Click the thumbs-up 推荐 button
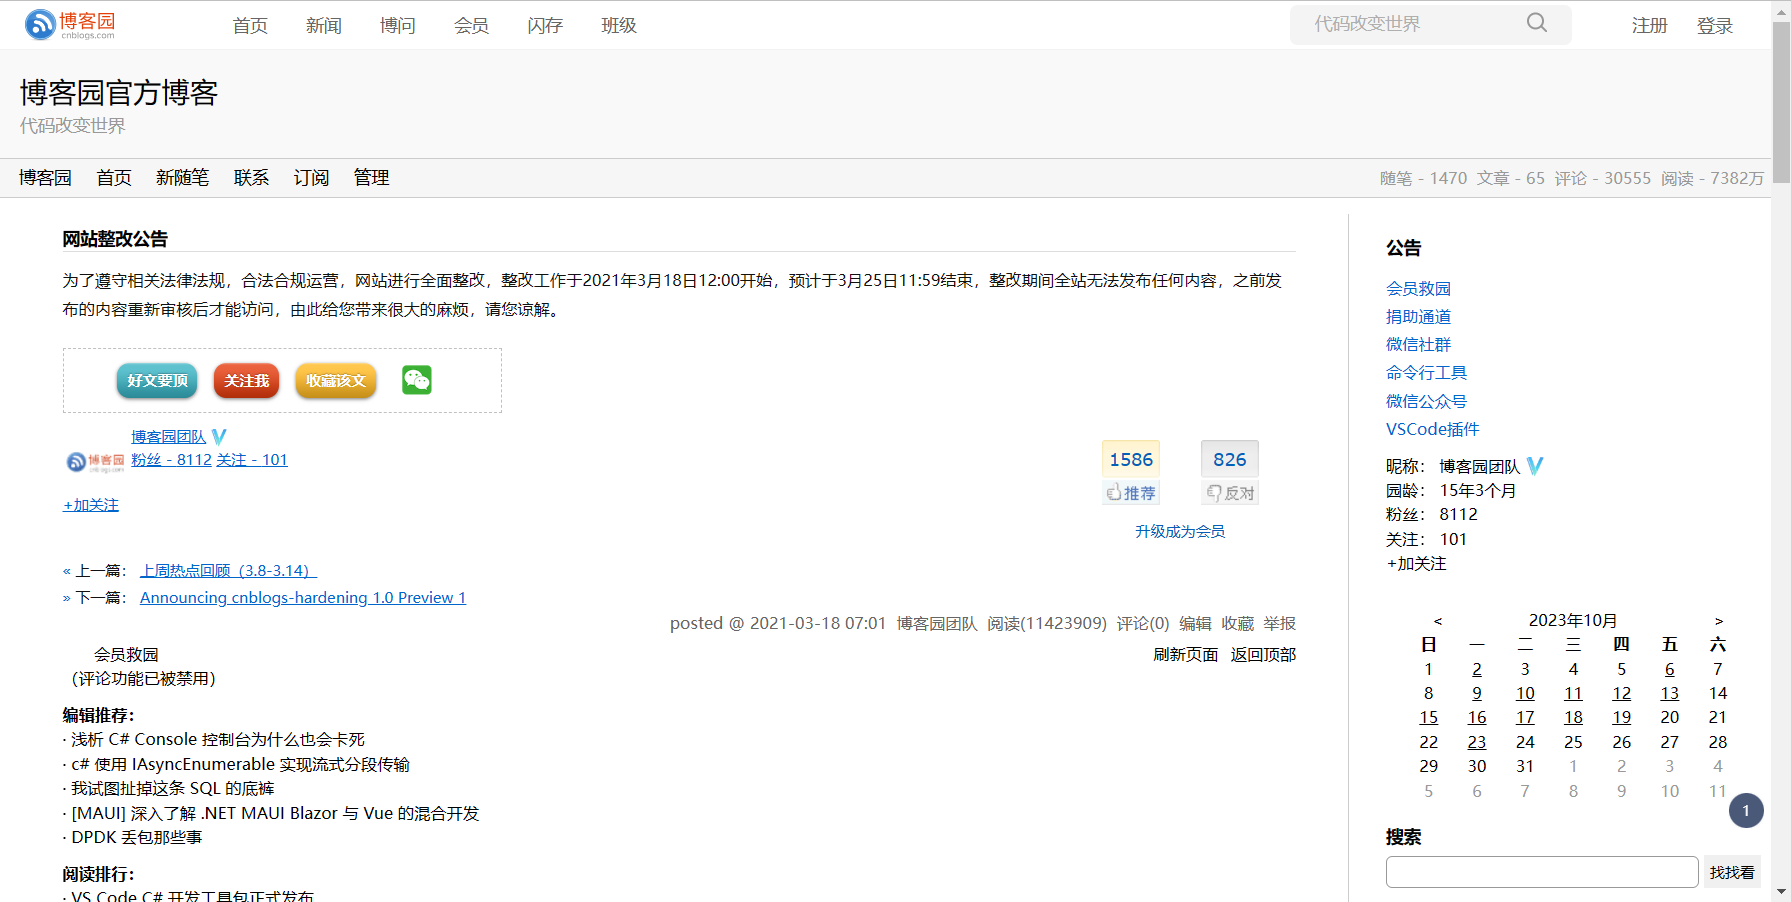The height and width of the screenshot is (902, 1791). 1131,493
